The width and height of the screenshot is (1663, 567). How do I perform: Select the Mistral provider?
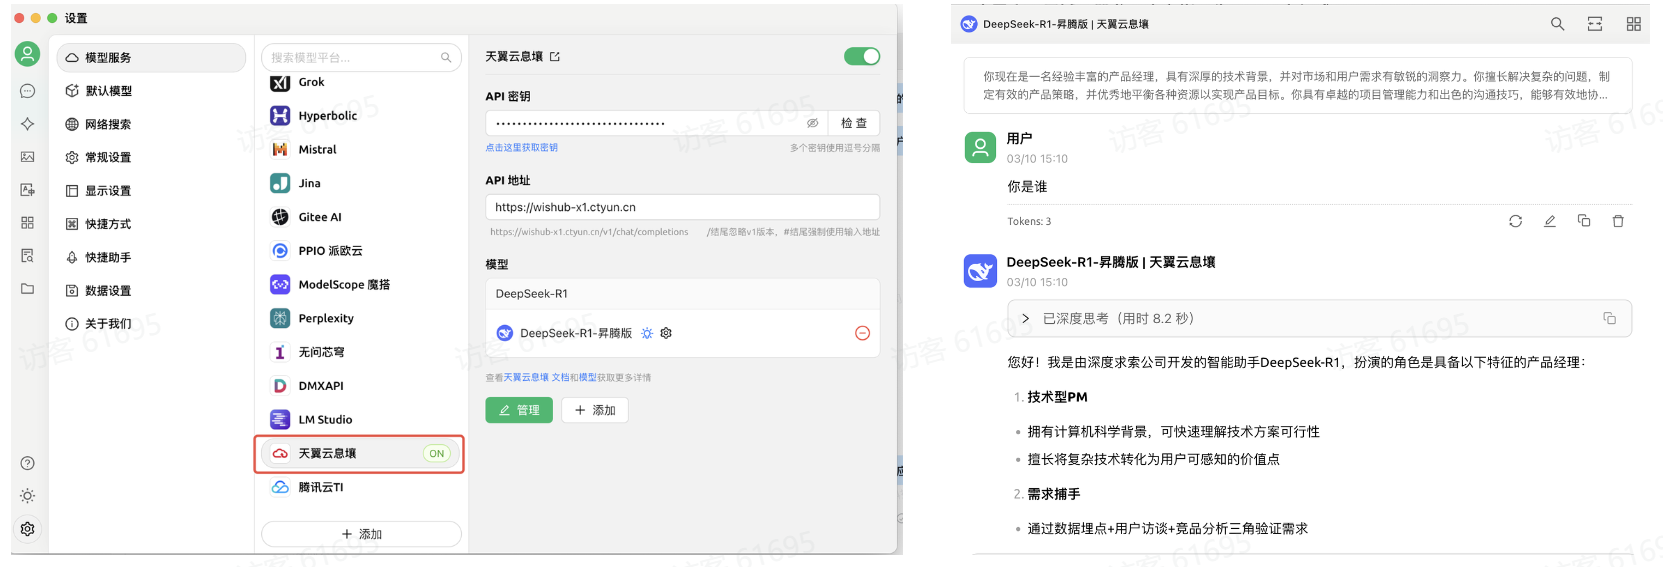coord(361,149)
